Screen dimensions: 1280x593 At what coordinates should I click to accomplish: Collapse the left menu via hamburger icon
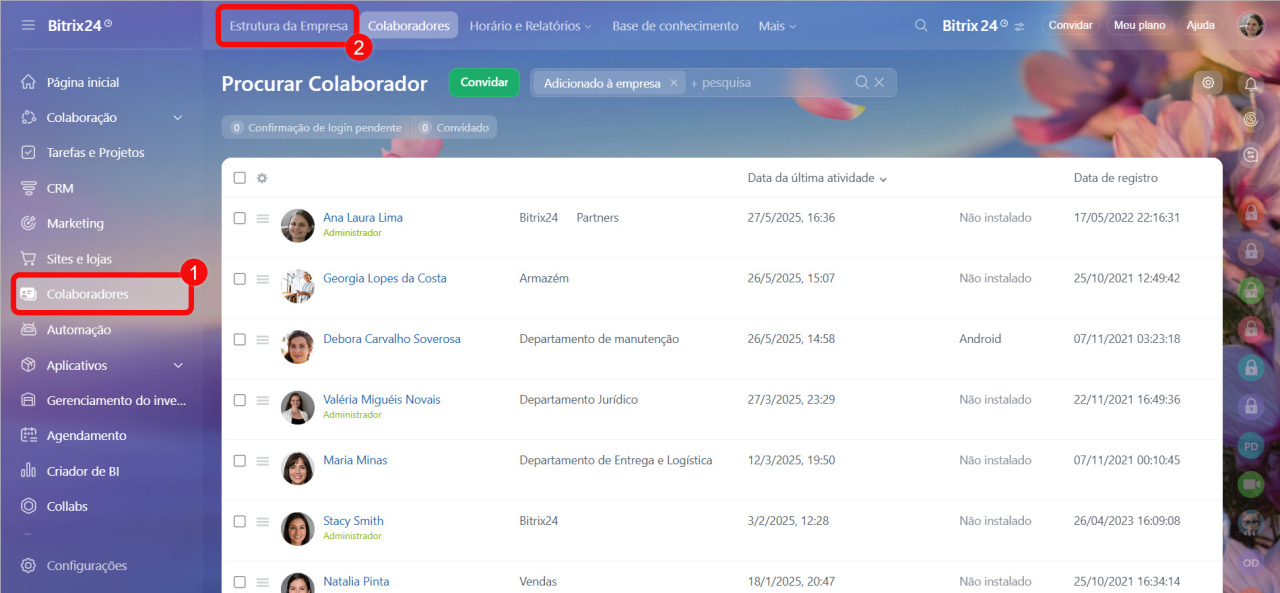[28, 25]
